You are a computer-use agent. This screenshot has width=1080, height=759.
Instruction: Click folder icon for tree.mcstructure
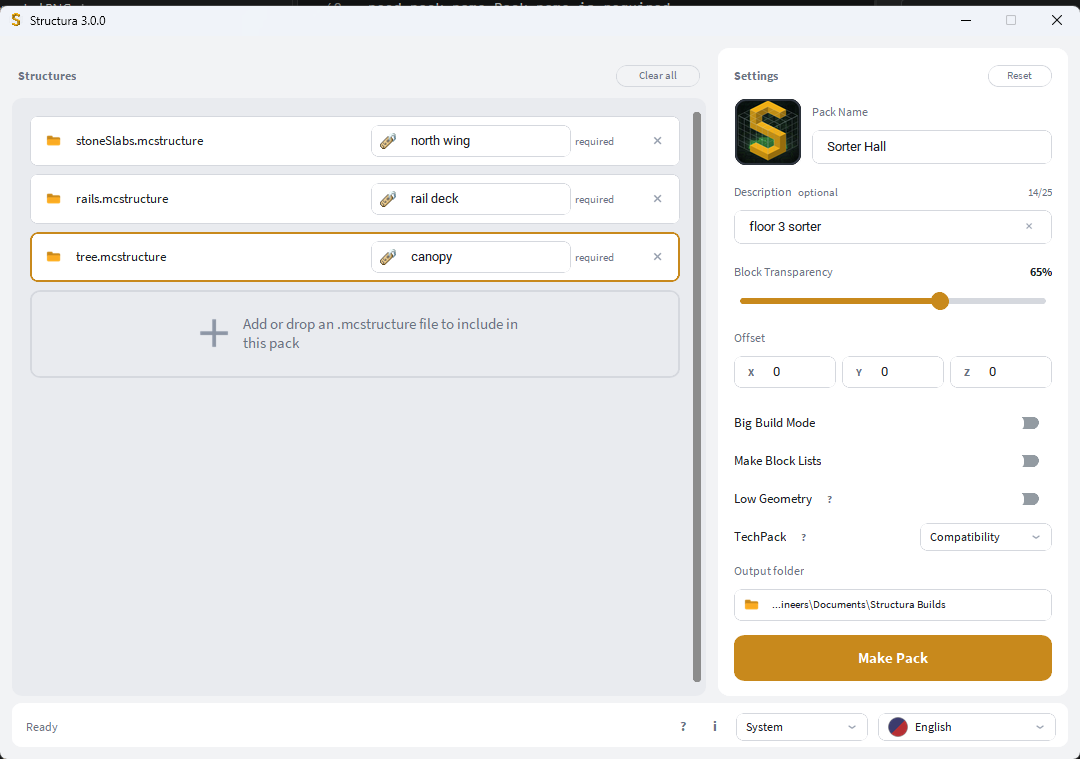tap(53, 256)
